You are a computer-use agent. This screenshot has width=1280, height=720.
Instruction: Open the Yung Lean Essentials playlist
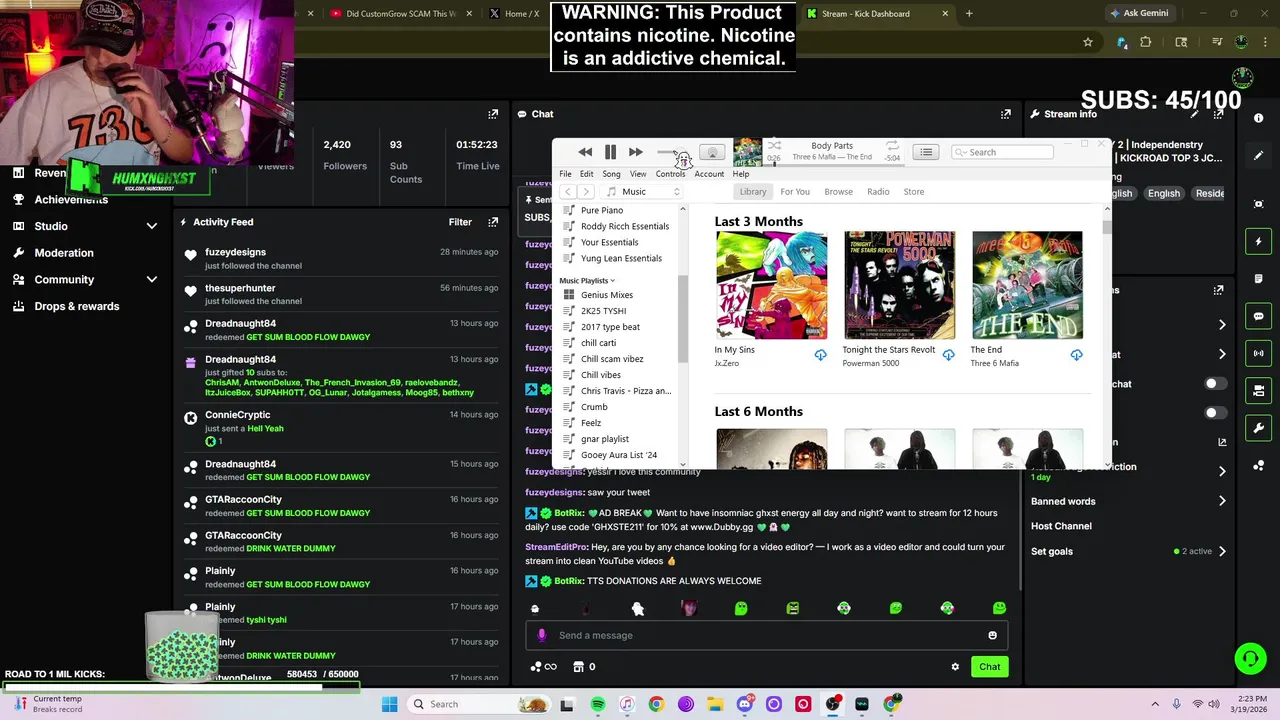620,259
